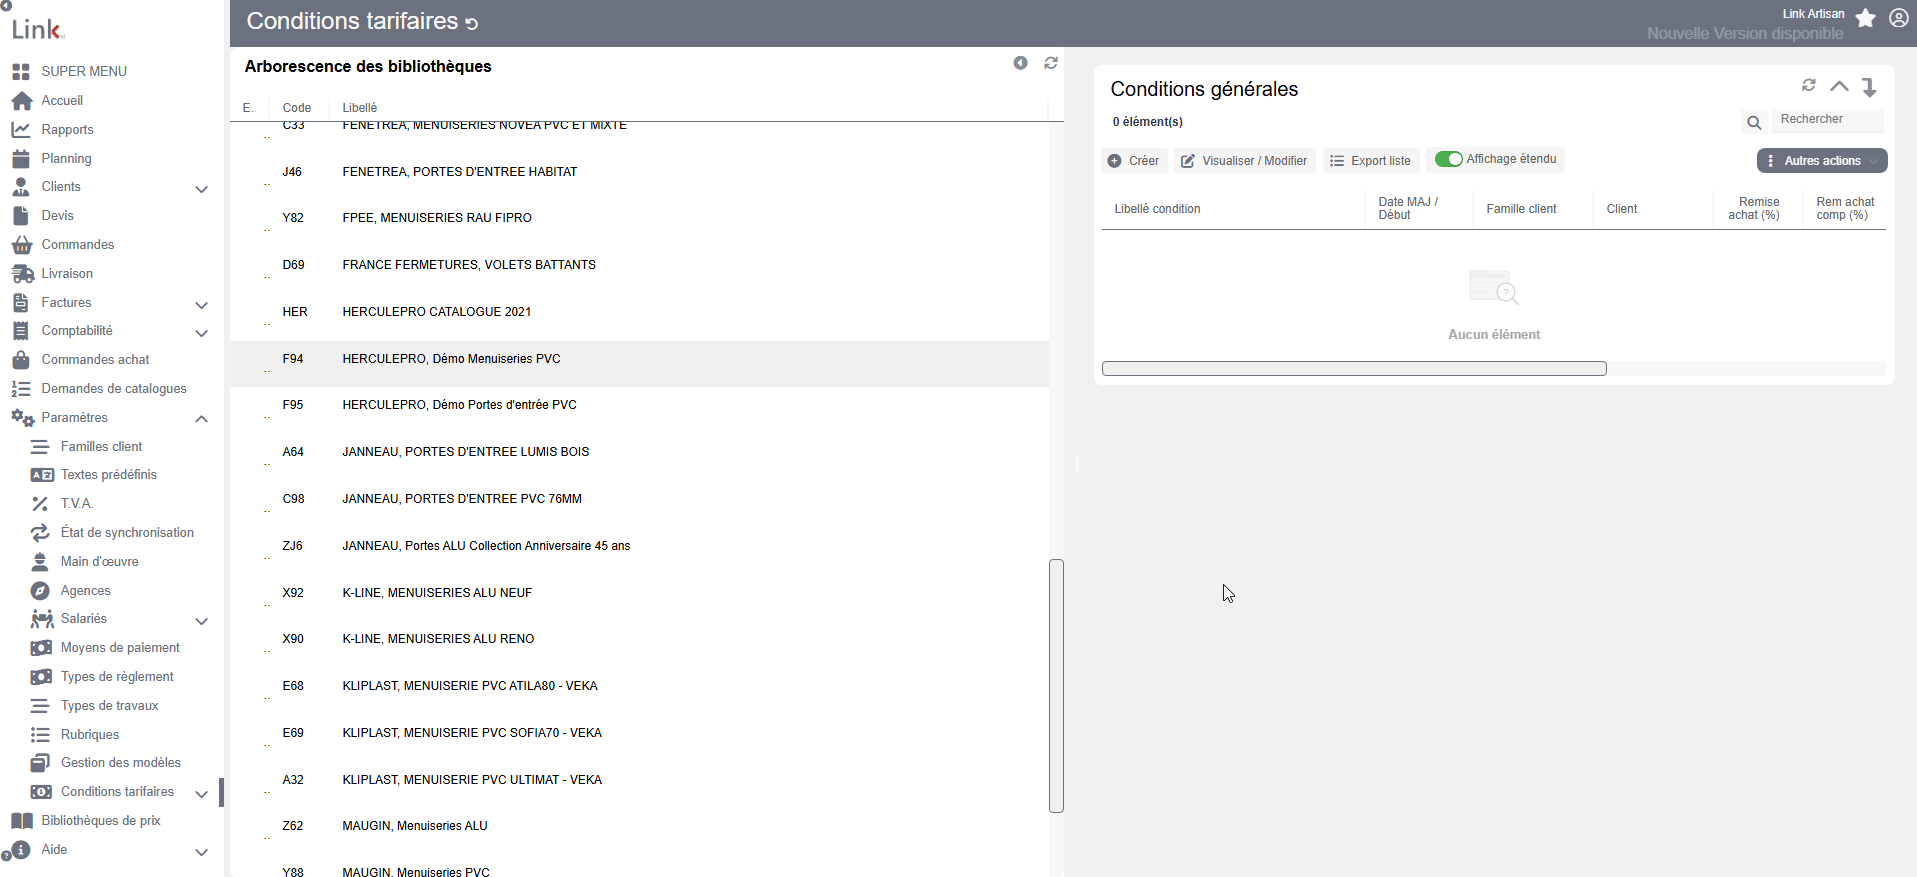Image resolution: width=1917 pixels, height=877 pixels.
Task: Refresh the library tree with the reload icon
Action: pyautogui.click(x=1051, y=63)
